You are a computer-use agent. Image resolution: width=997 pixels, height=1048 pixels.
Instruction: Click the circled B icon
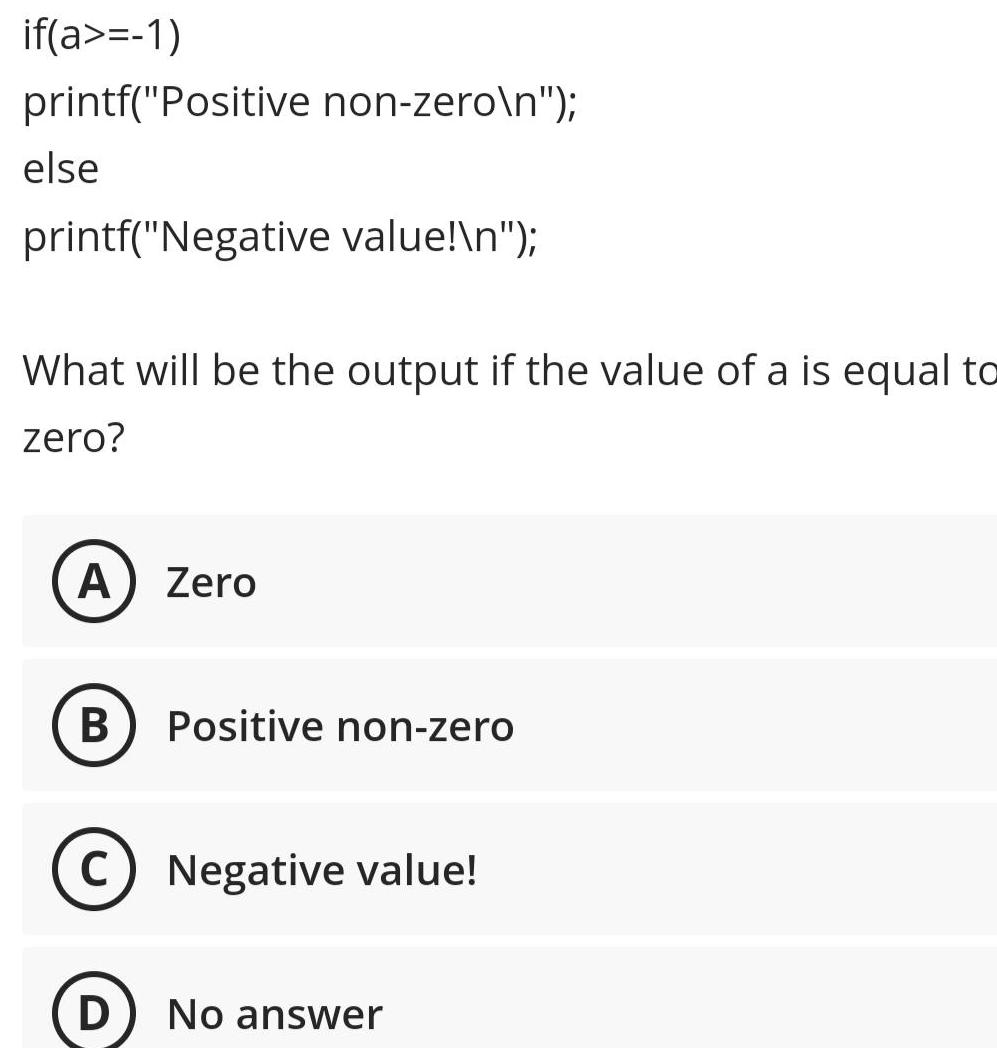[93, 726]
